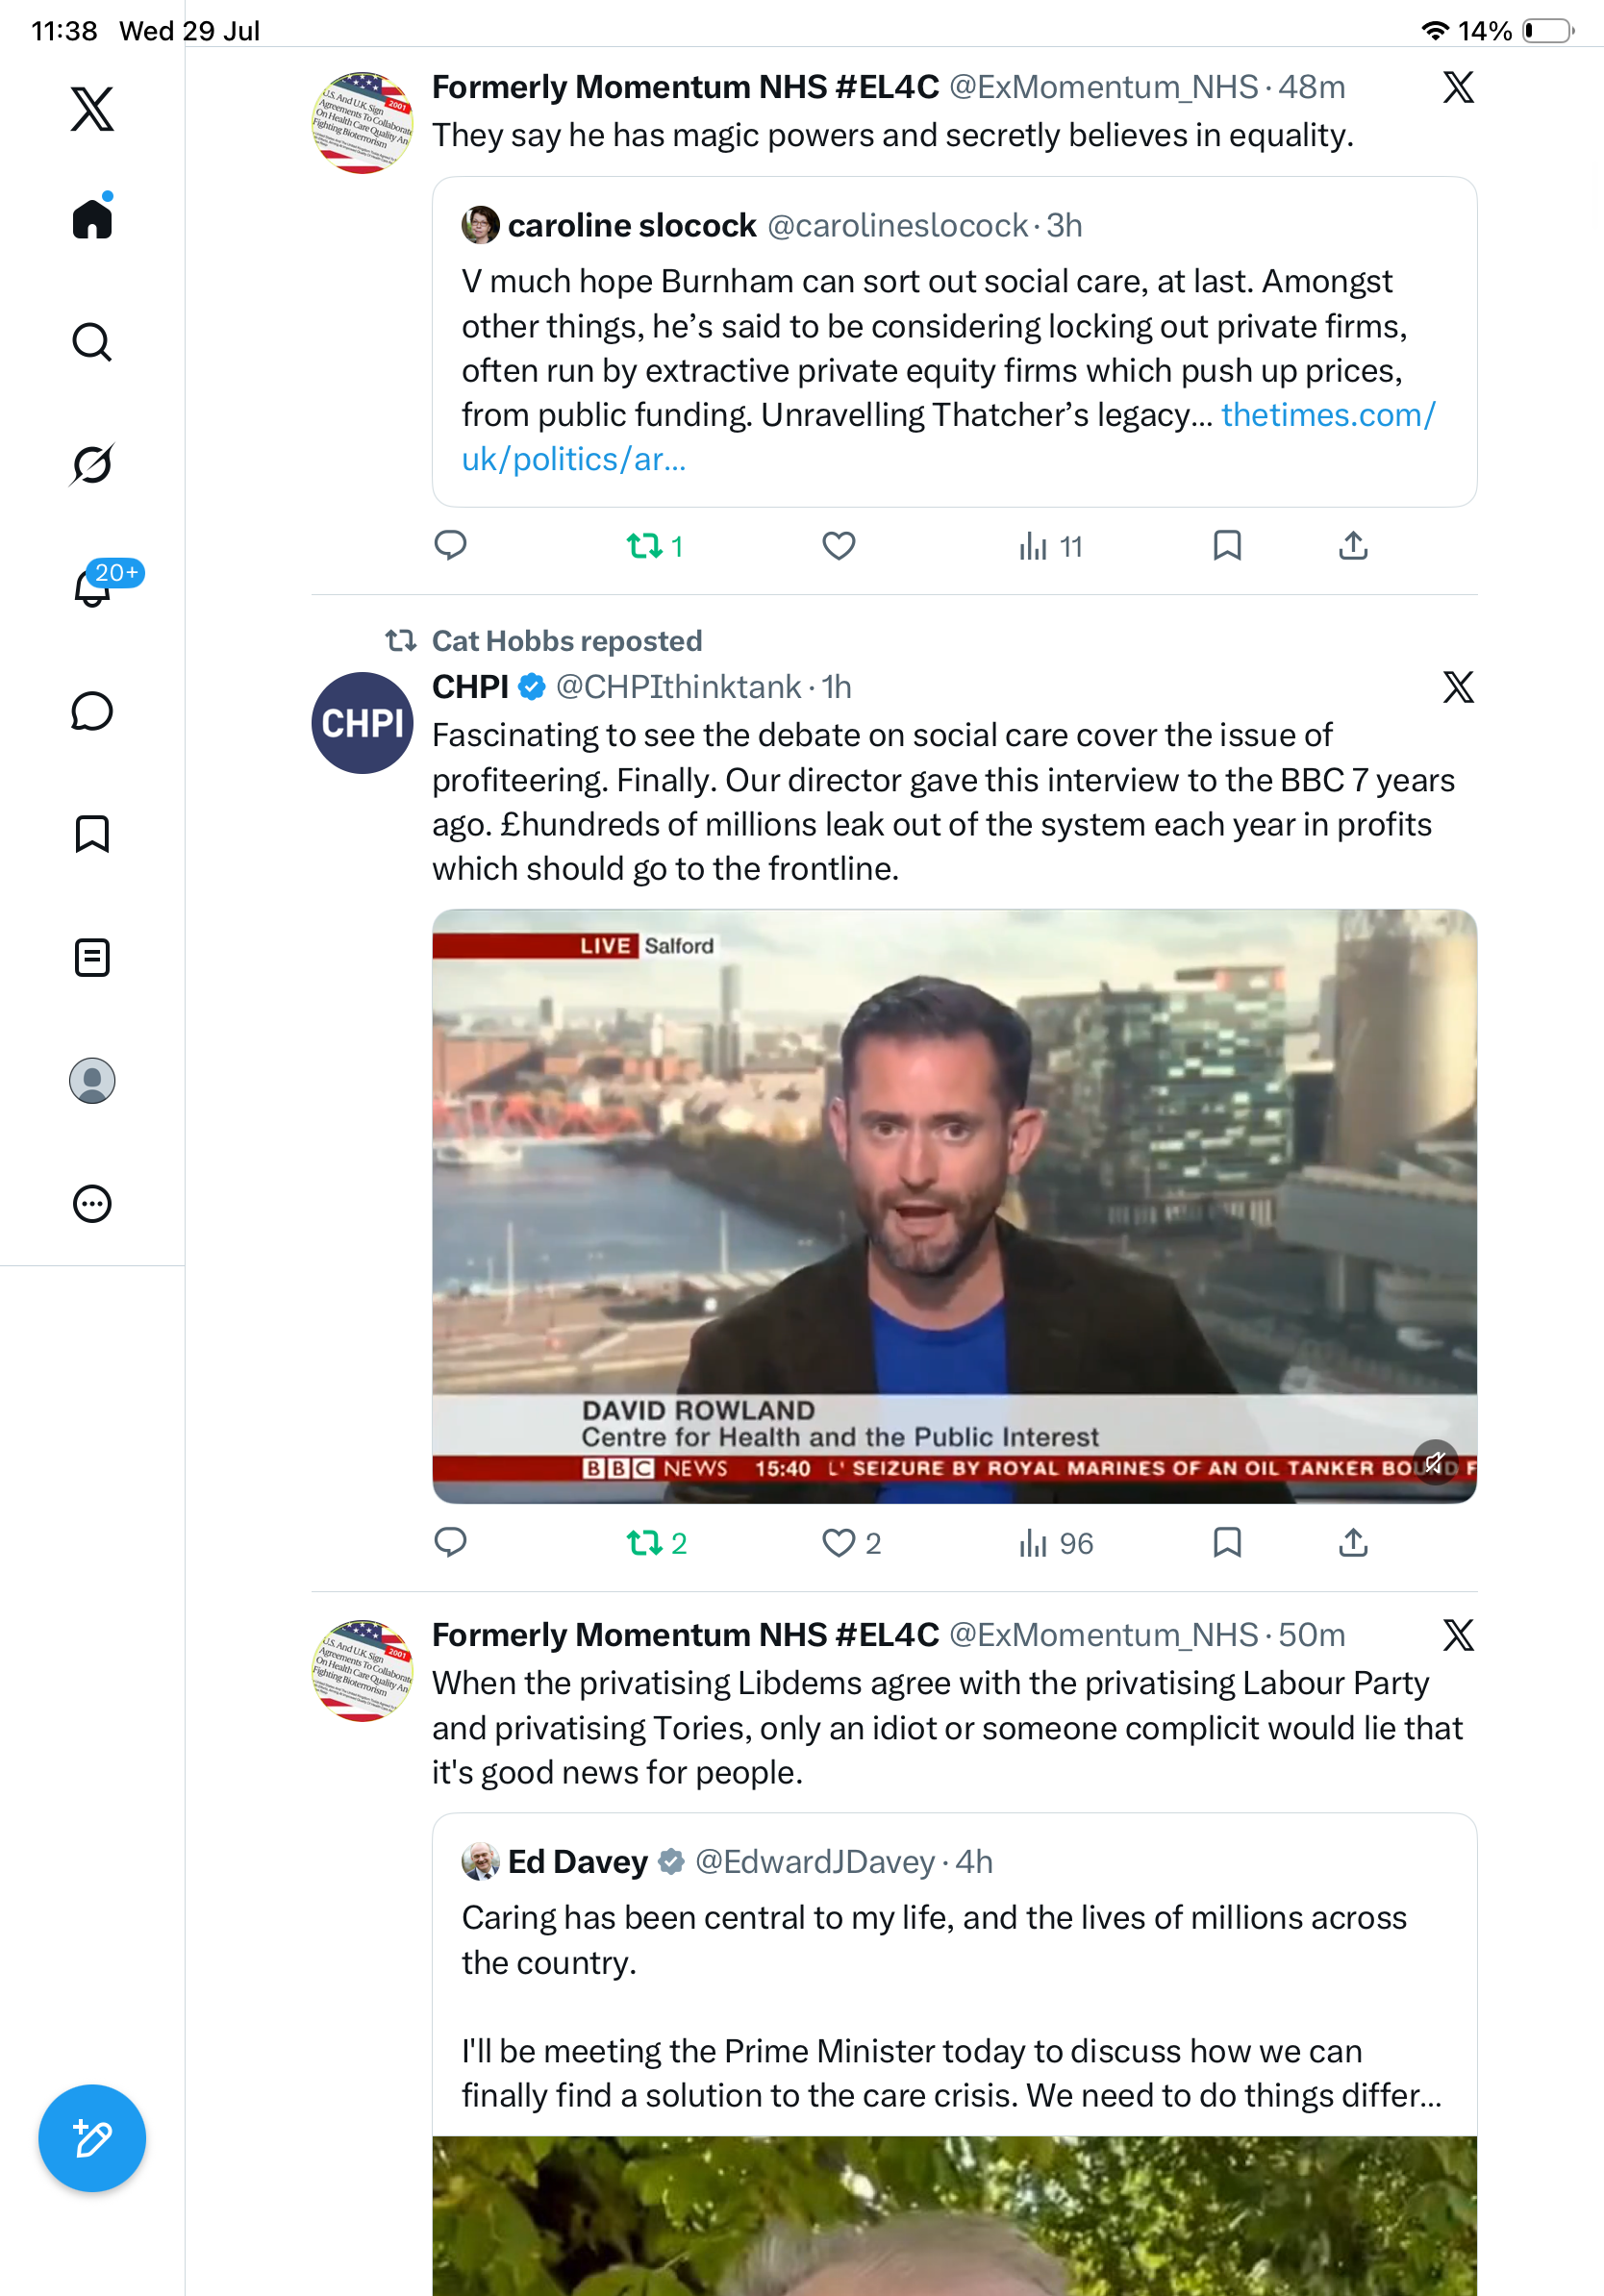
Task: Open the thetimes.com article link
Action: 948,436
